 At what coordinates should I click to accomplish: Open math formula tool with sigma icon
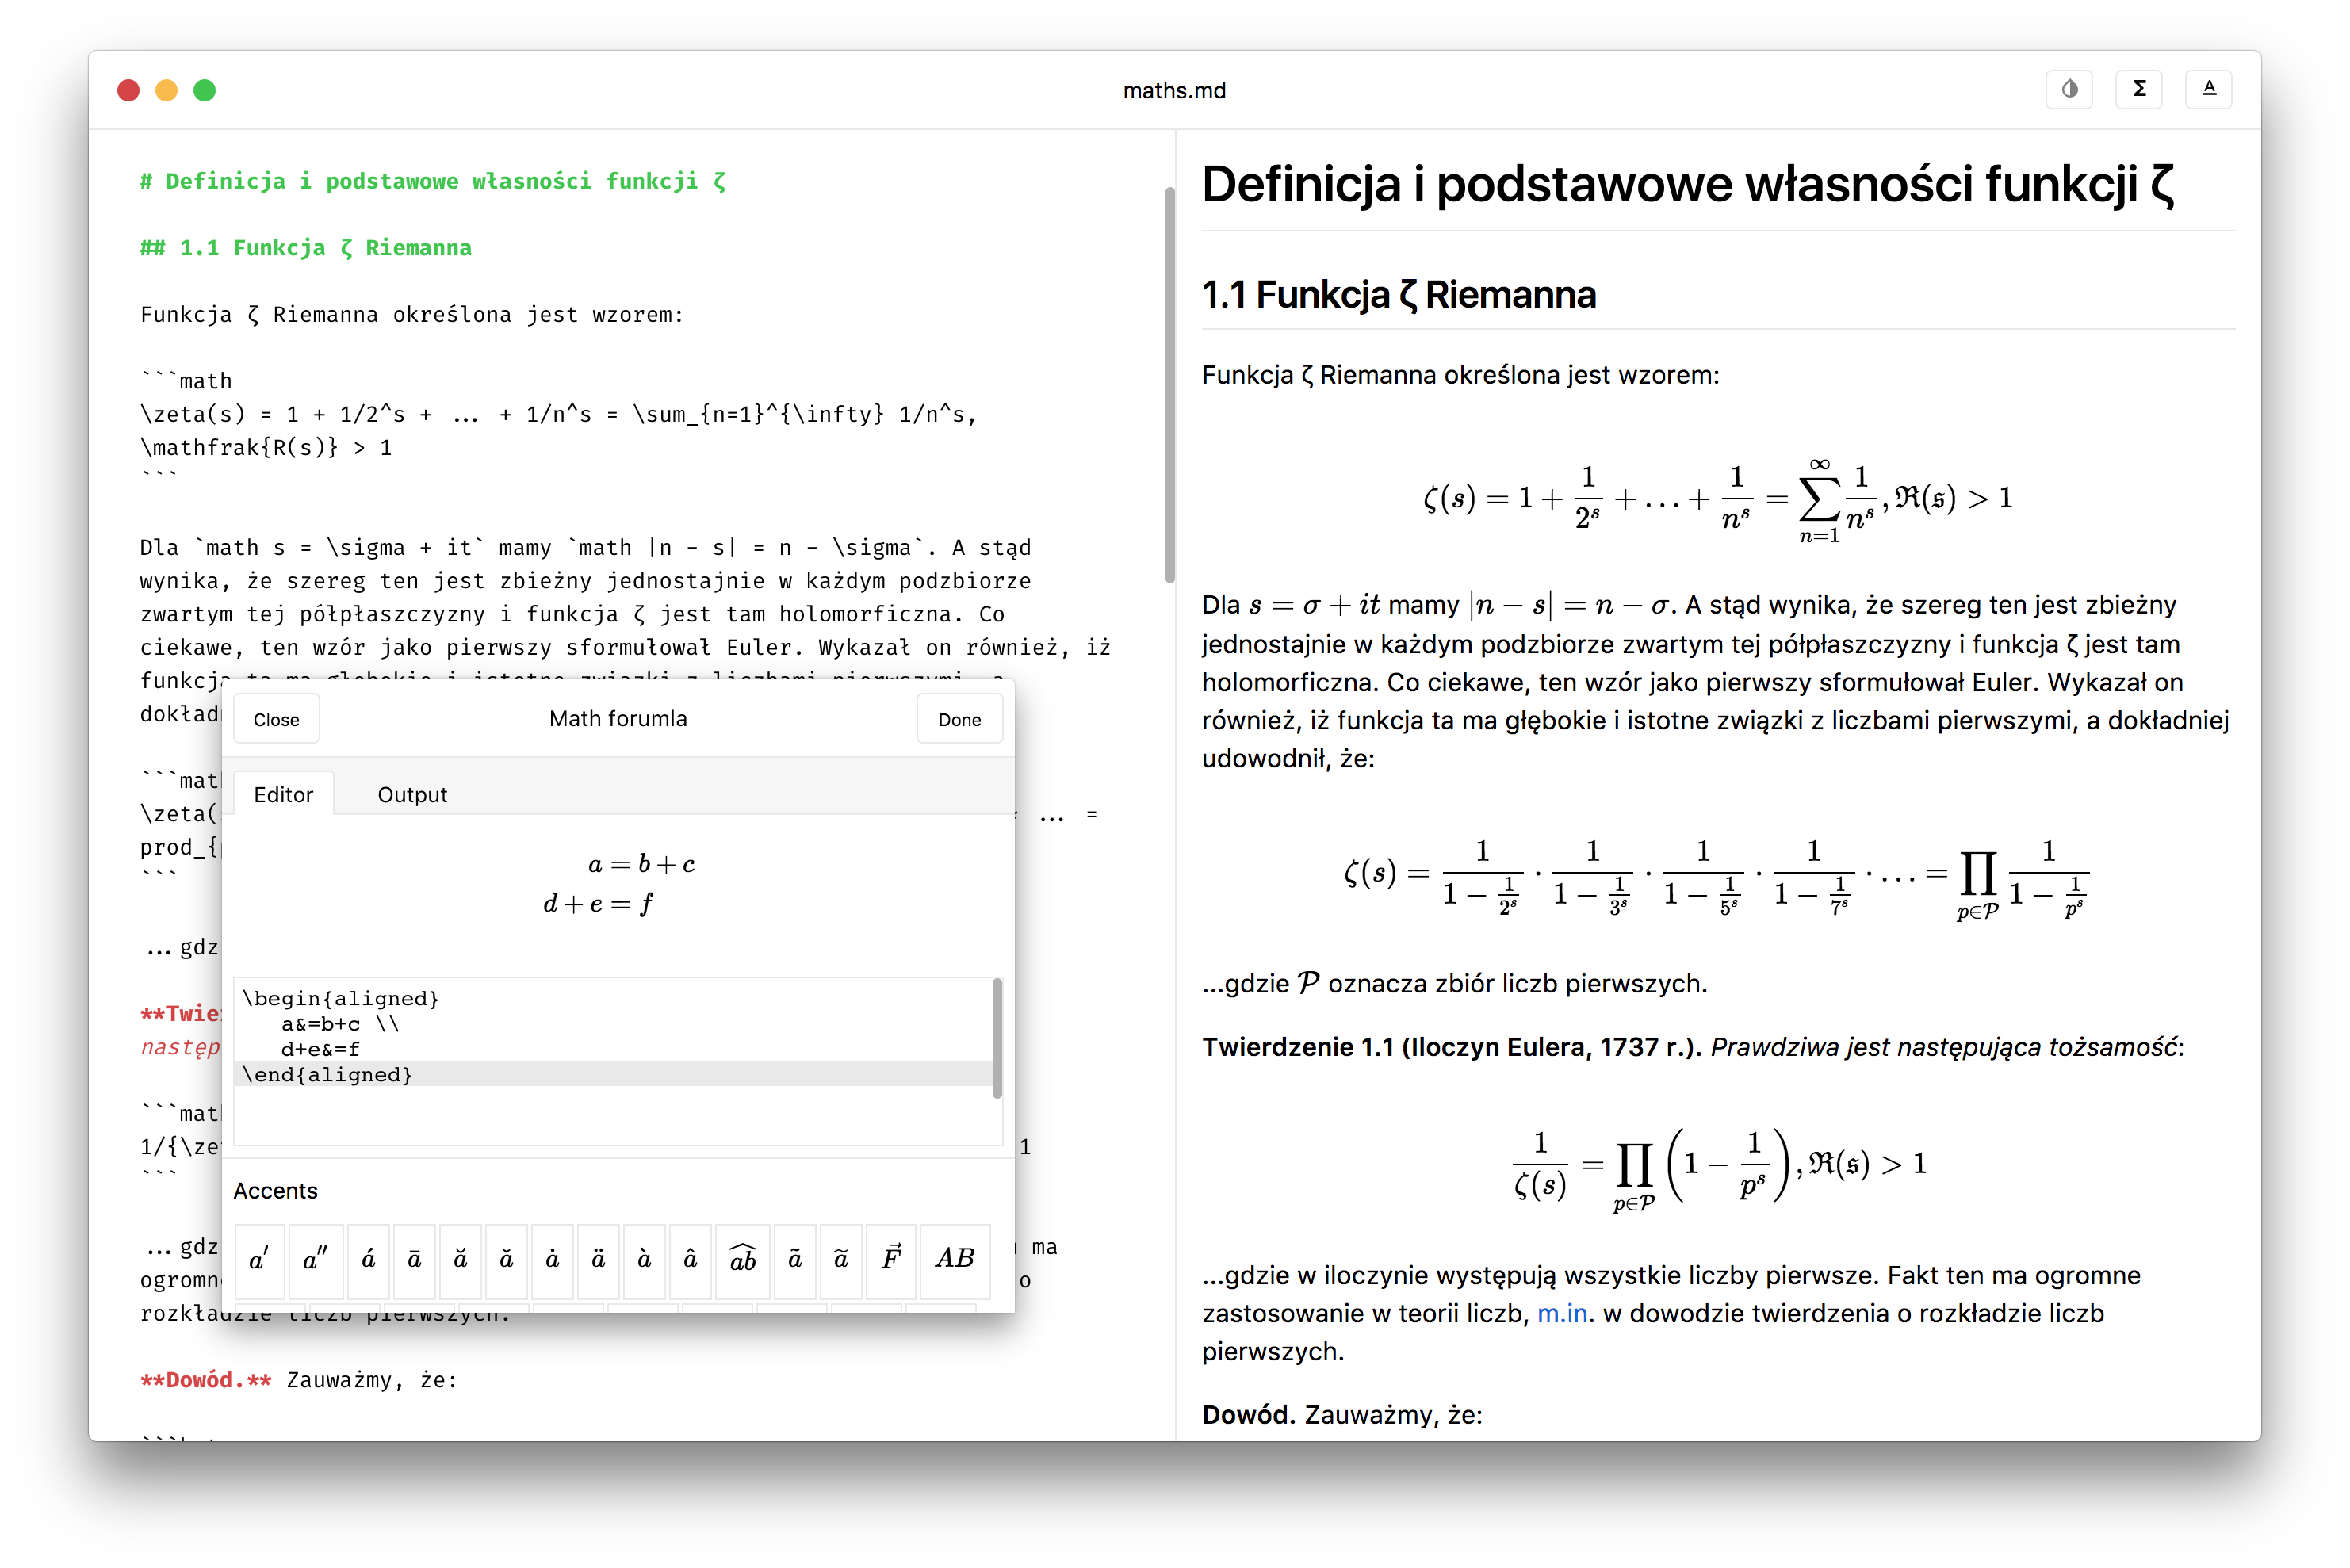[x=2139, y=89]
